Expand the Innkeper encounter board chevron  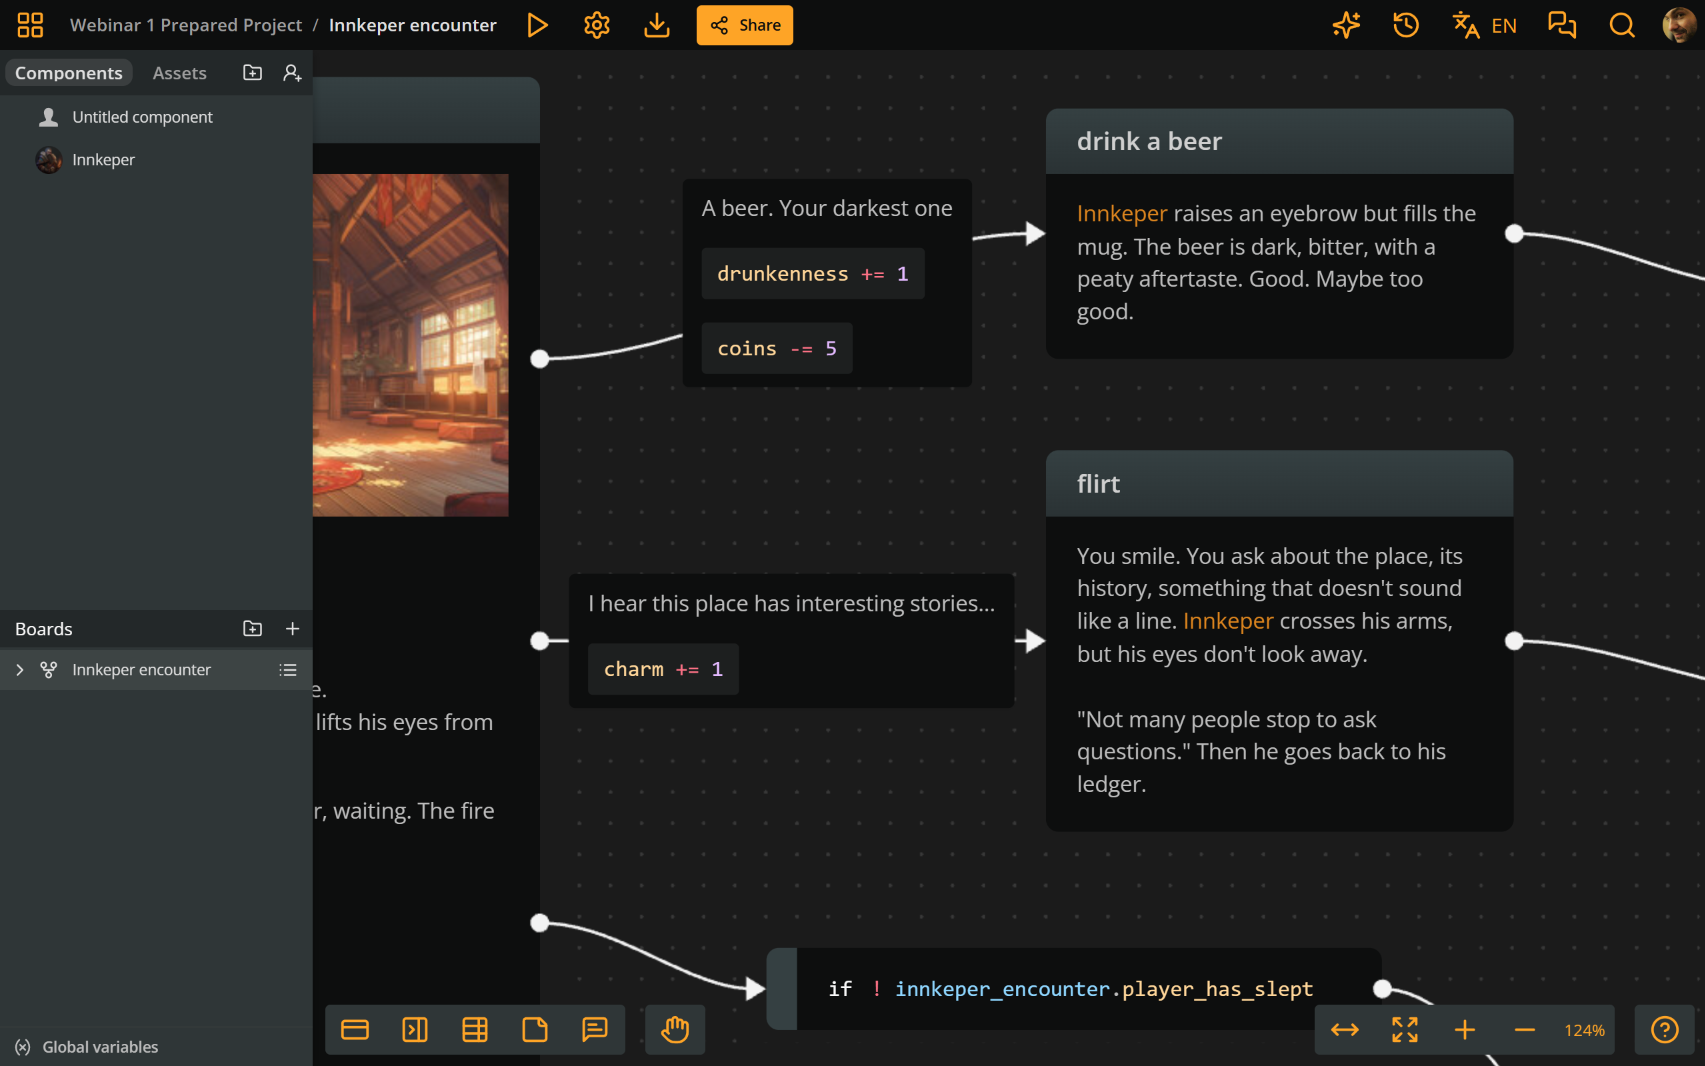pyautogui.click(x=20, y=670)
